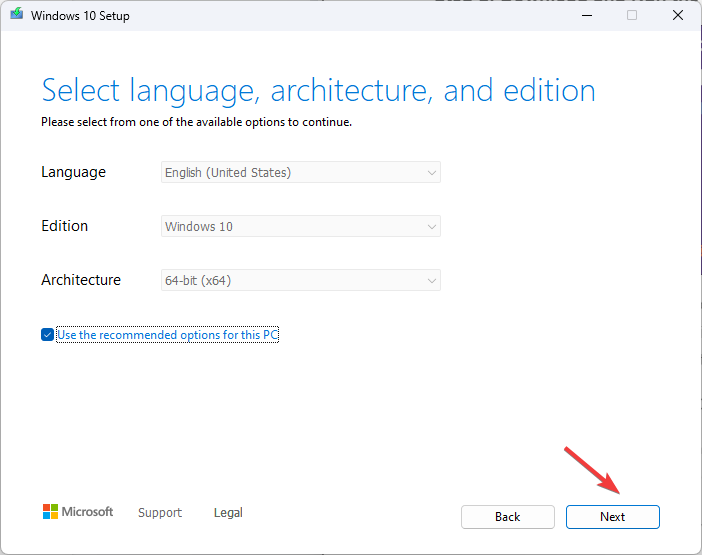The image size is (702, 555).
Task: Select the 64-bit (x64) architecture field
Action: pyautogui.click(x=290, y=281)
